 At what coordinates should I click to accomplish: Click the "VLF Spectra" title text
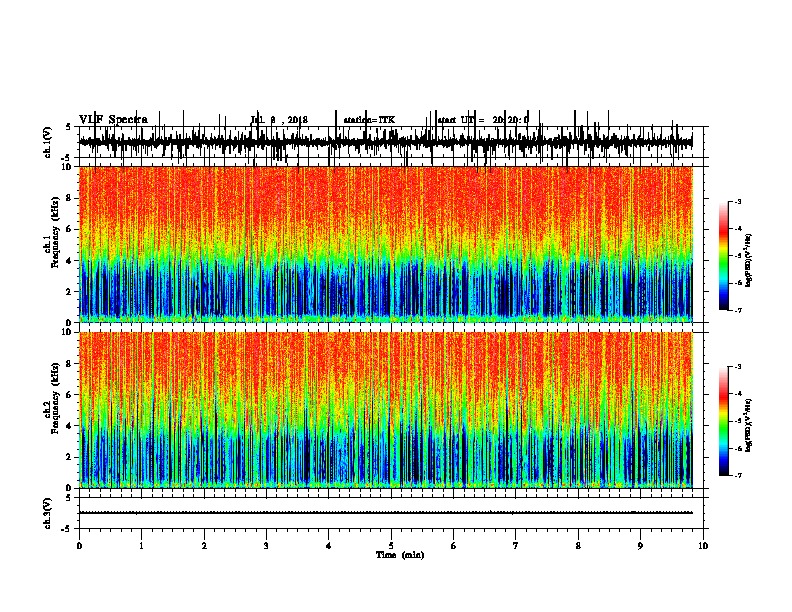pyautogui.click(x=113, y=119)
